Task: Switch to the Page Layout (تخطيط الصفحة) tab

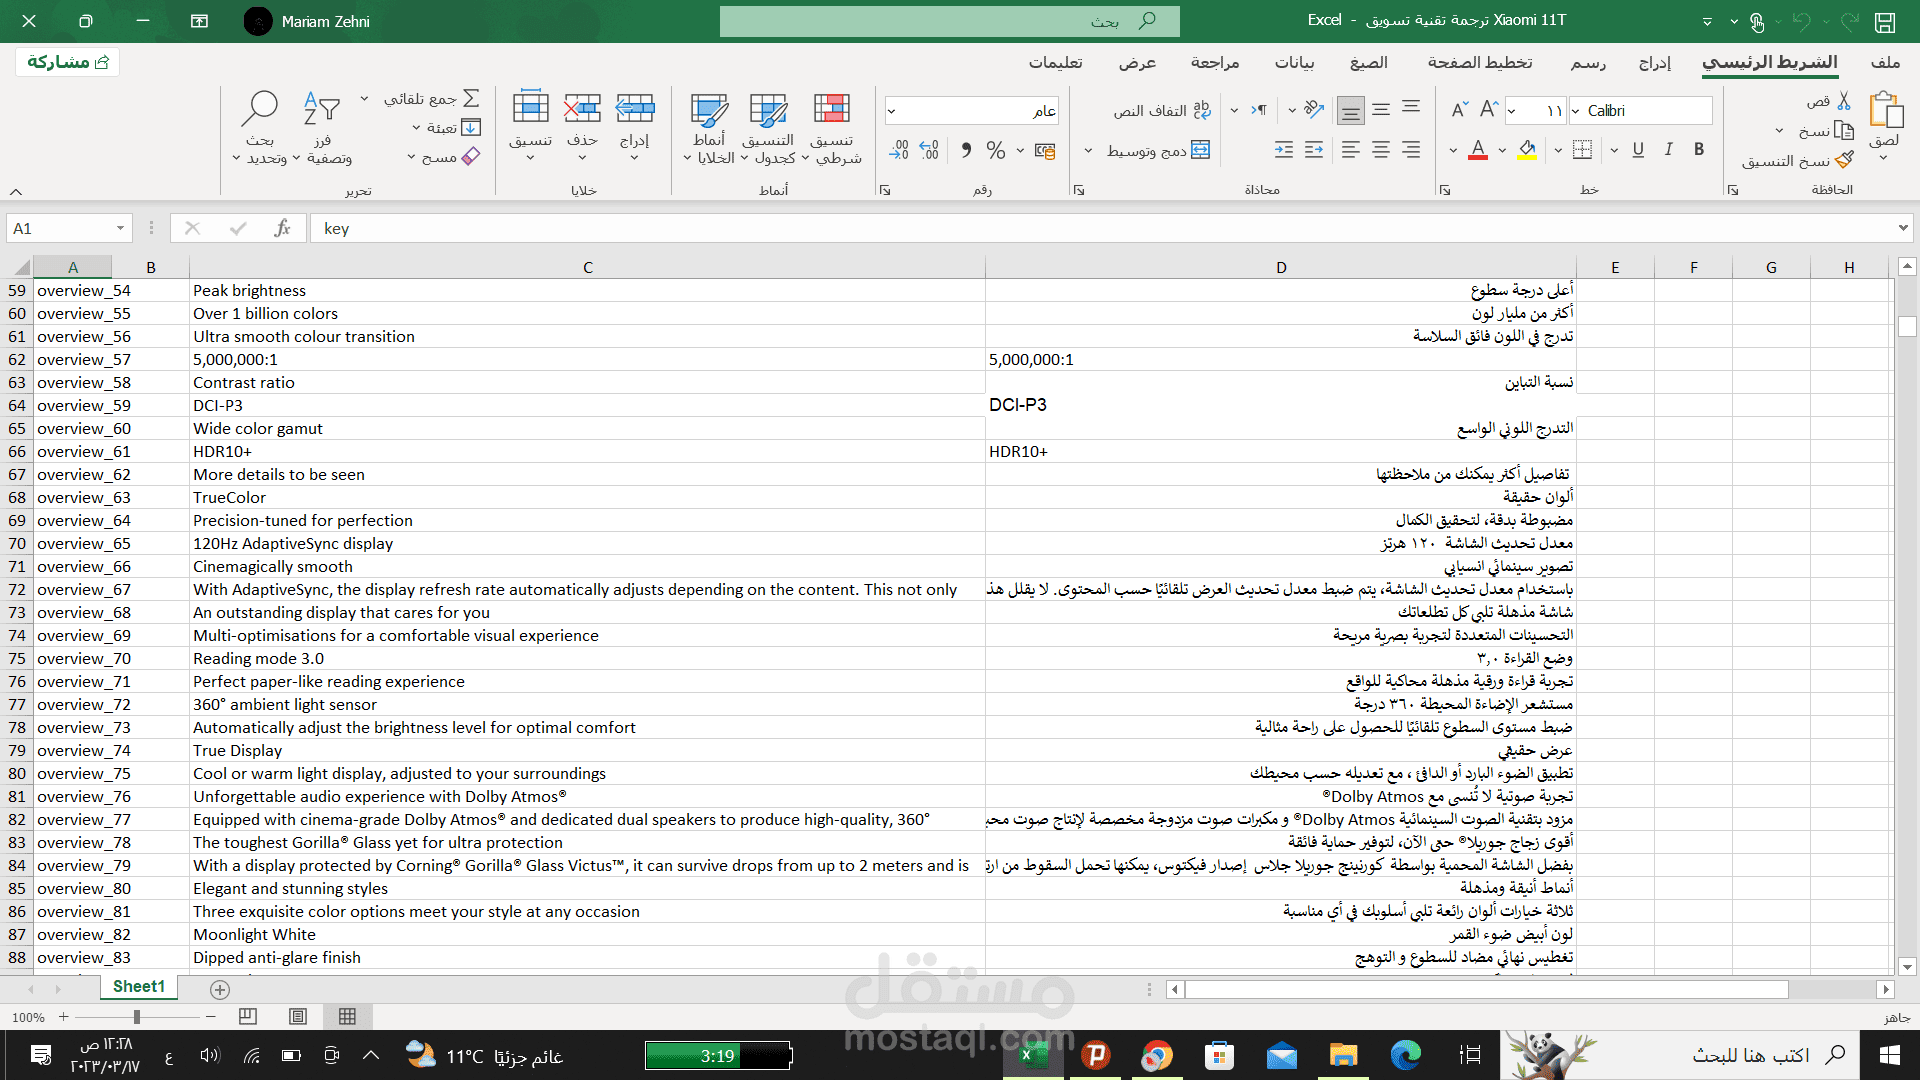Action: point(1480,63)
